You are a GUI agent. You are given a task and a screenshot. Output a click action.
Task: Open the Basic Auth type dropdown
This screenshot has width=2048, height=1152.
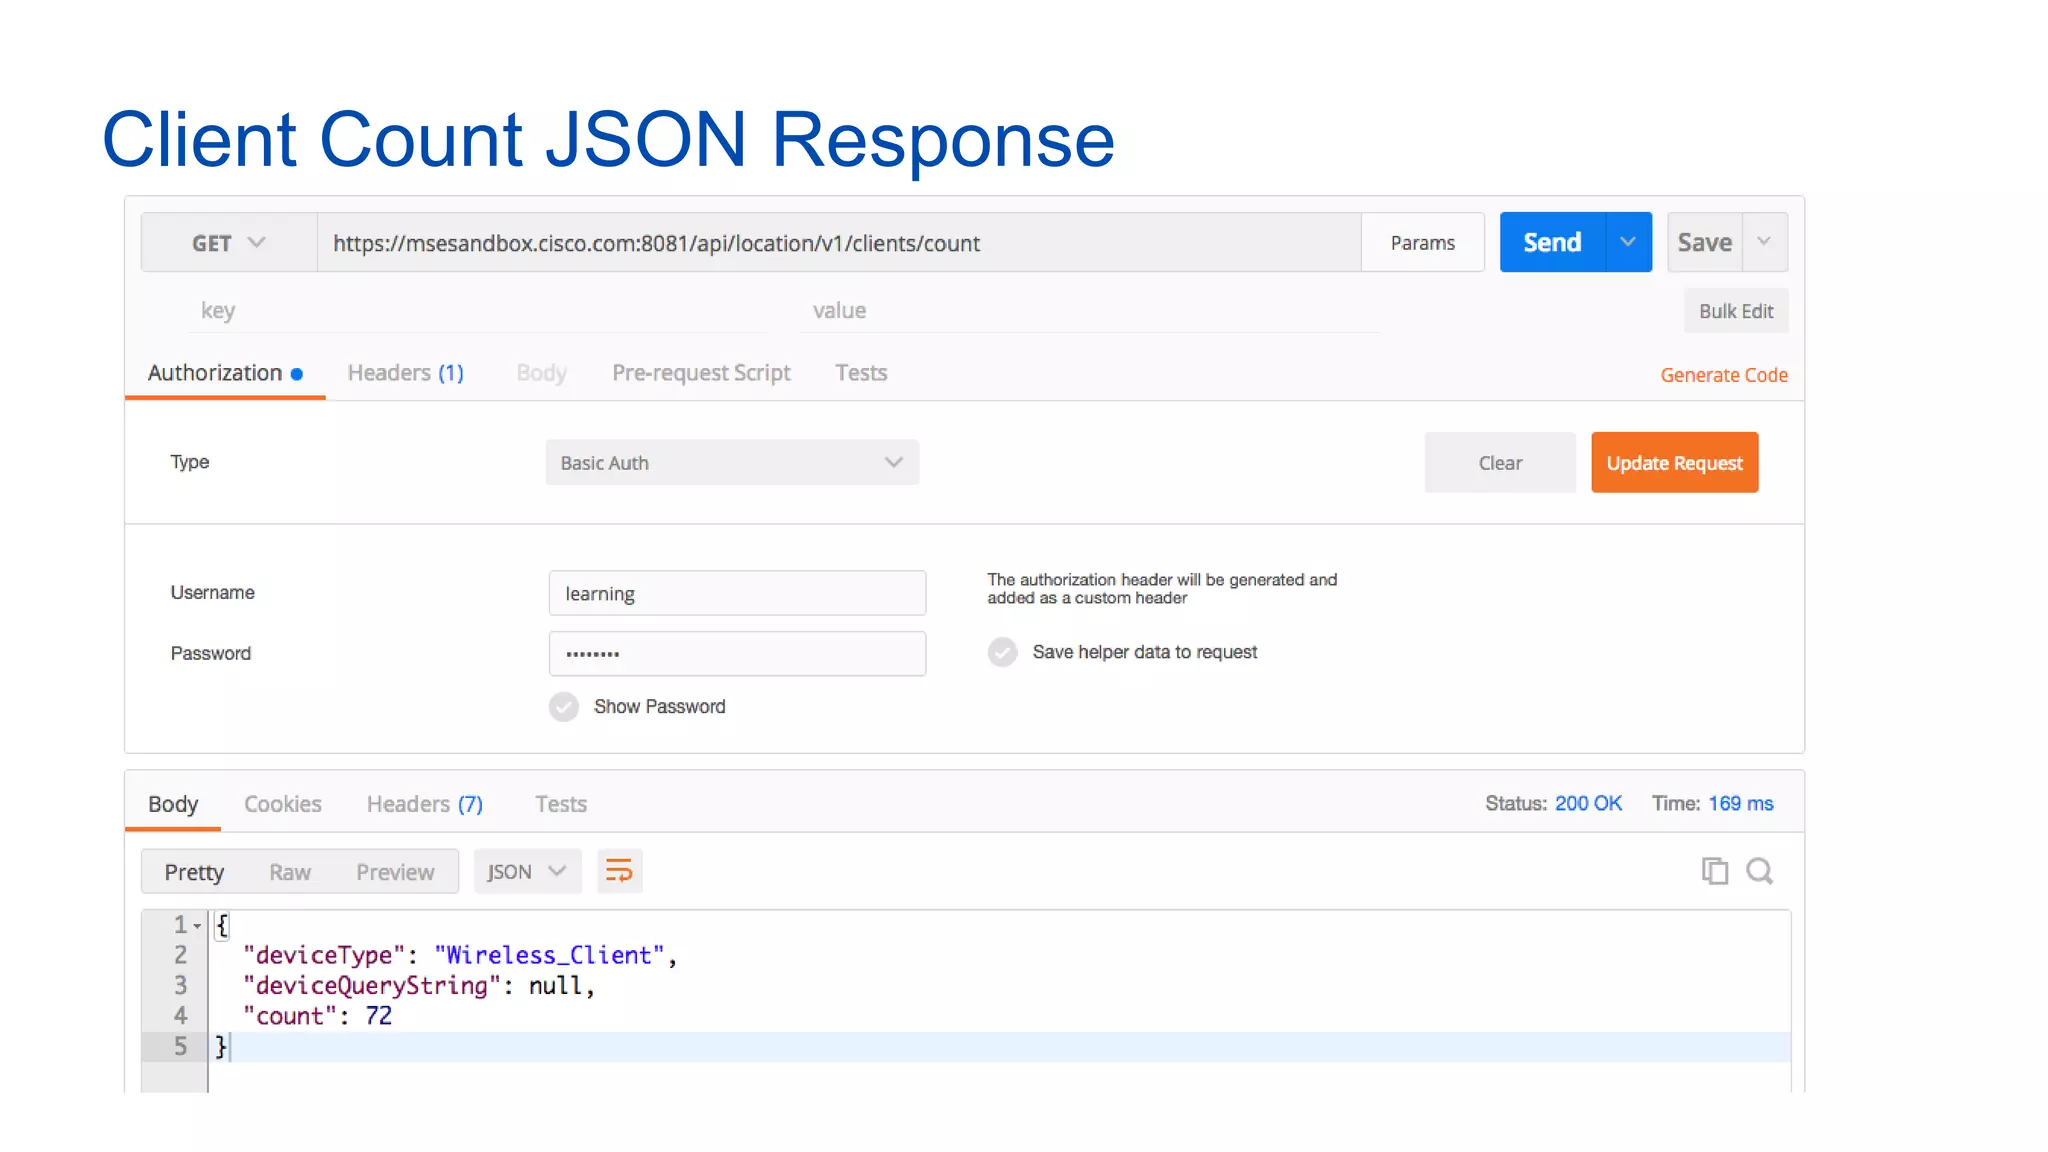(732, 462)
